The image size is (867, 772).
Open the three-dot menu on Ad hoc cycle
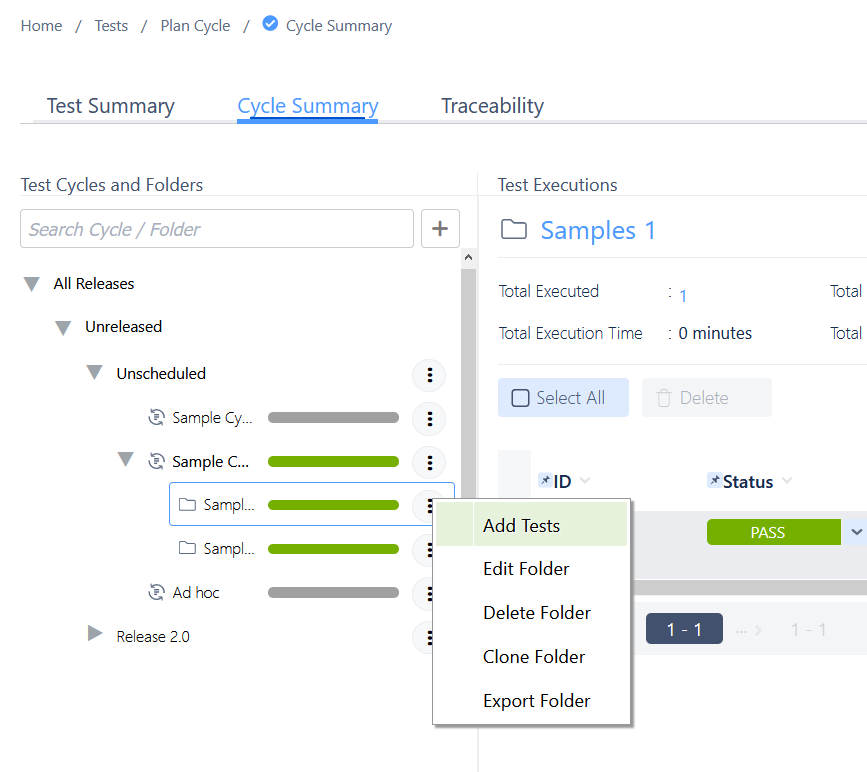click(429, 592)
